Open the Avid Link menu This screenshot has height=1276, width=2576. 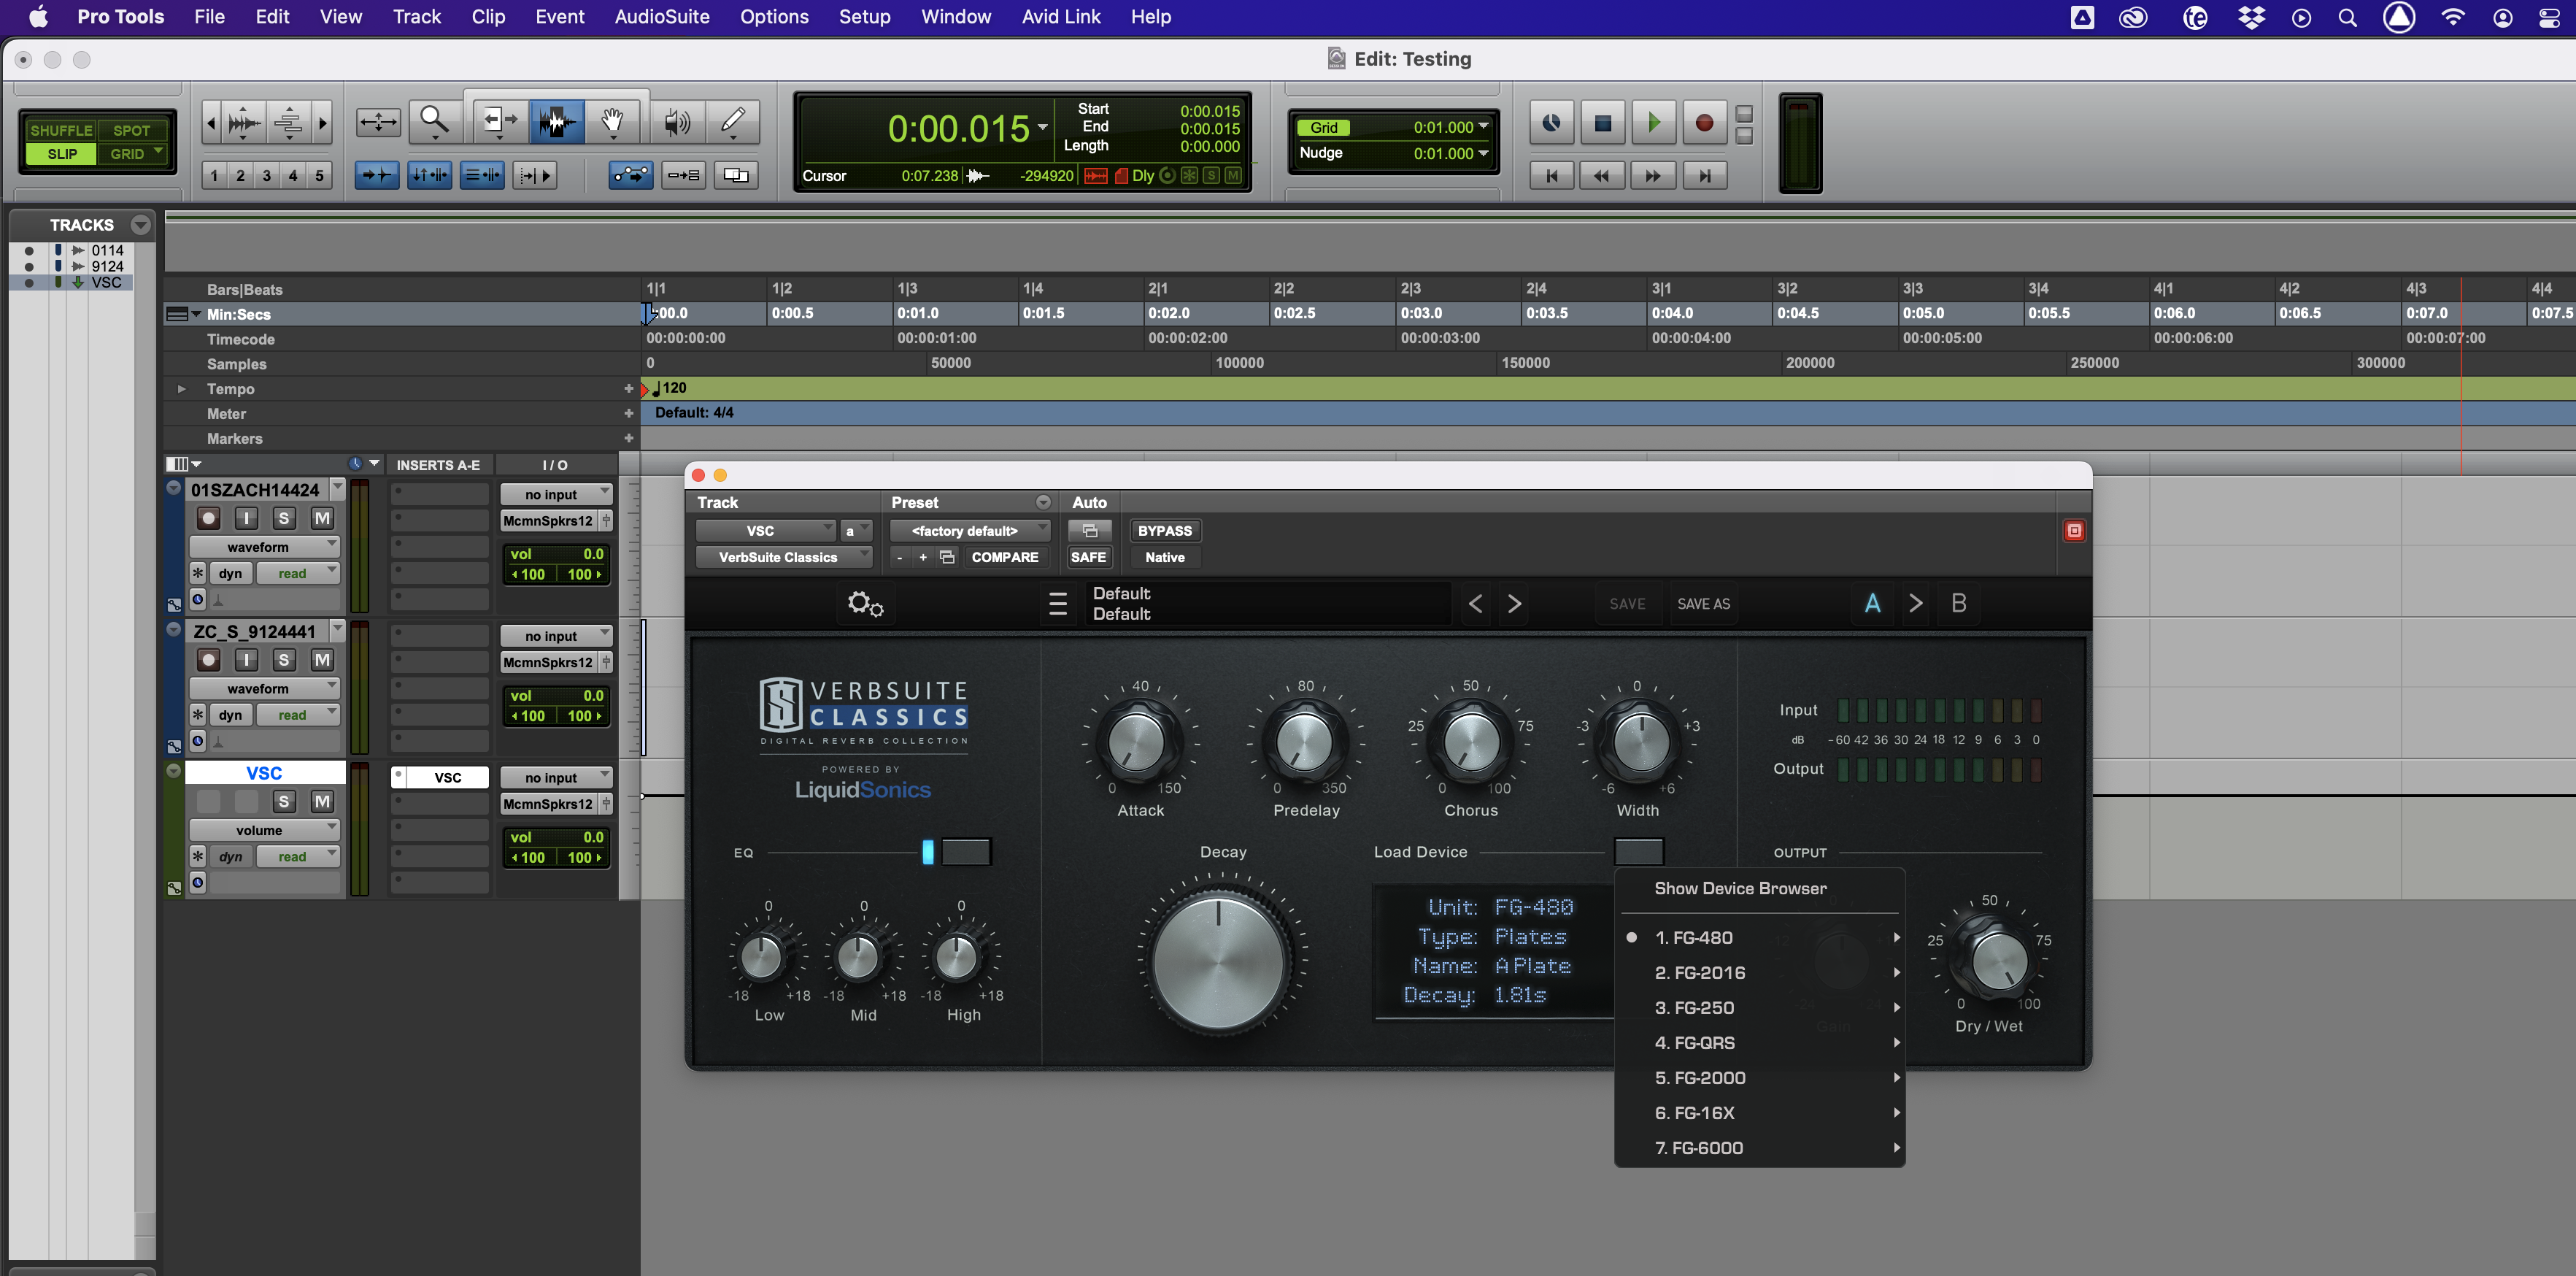tap(1060, 17)
